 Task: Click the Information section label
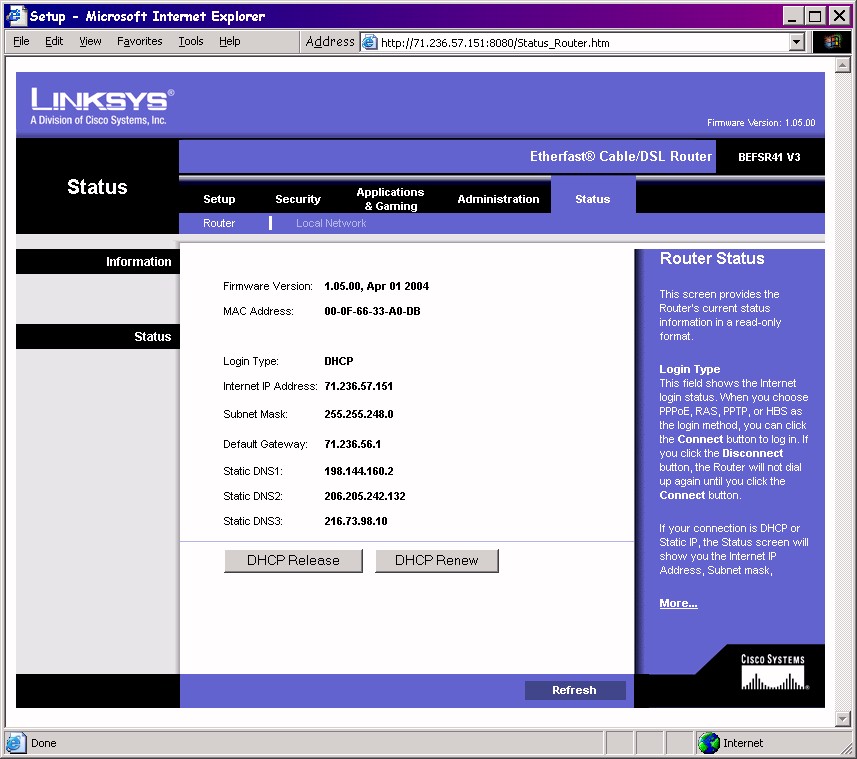point(138,262)
